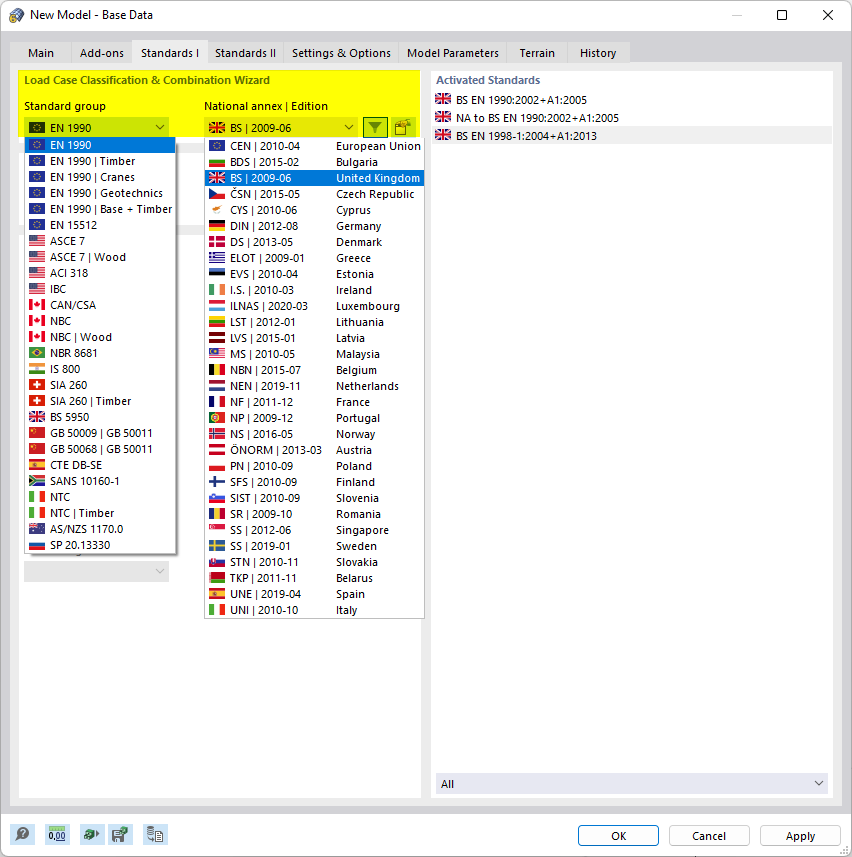The height and width of the screenshot is (857, 852).
Task: Collapse the Standard group EN 1990 dropdown
Action: point(96,127)
